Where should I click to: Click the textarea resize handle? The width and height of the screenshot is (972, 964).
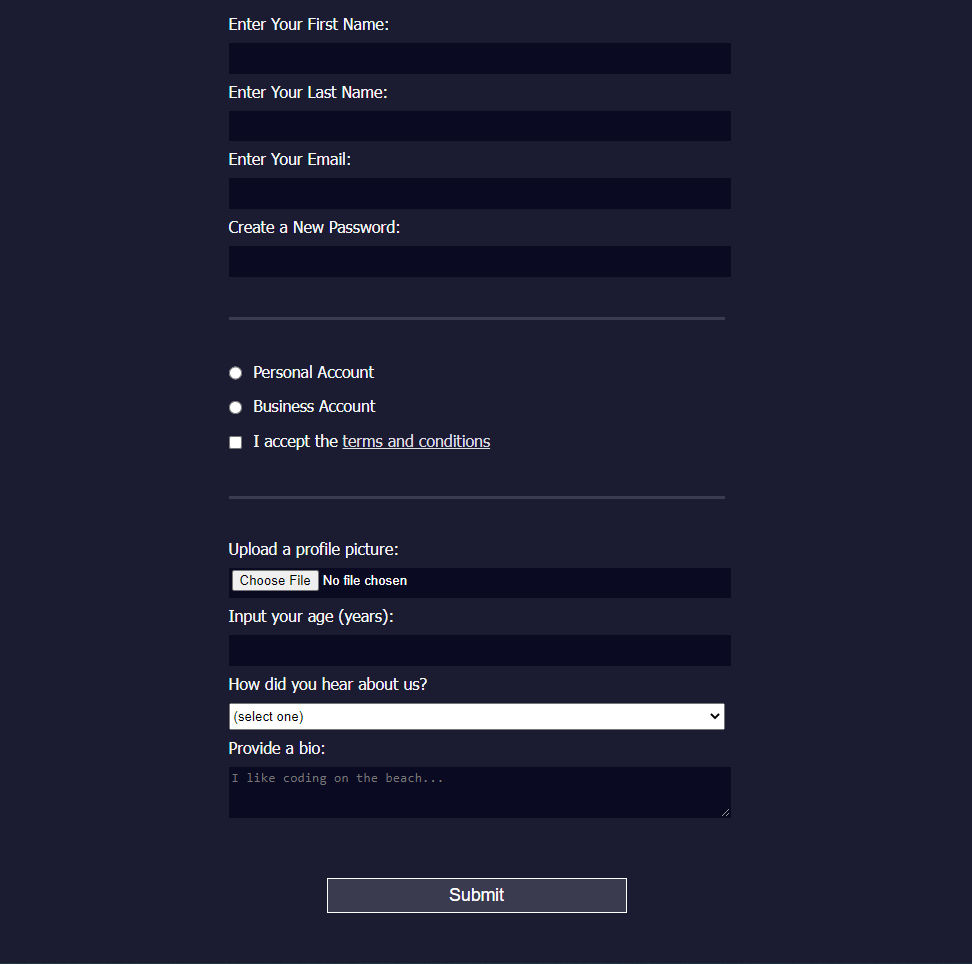pyautogui.click(x=726, y=813)
